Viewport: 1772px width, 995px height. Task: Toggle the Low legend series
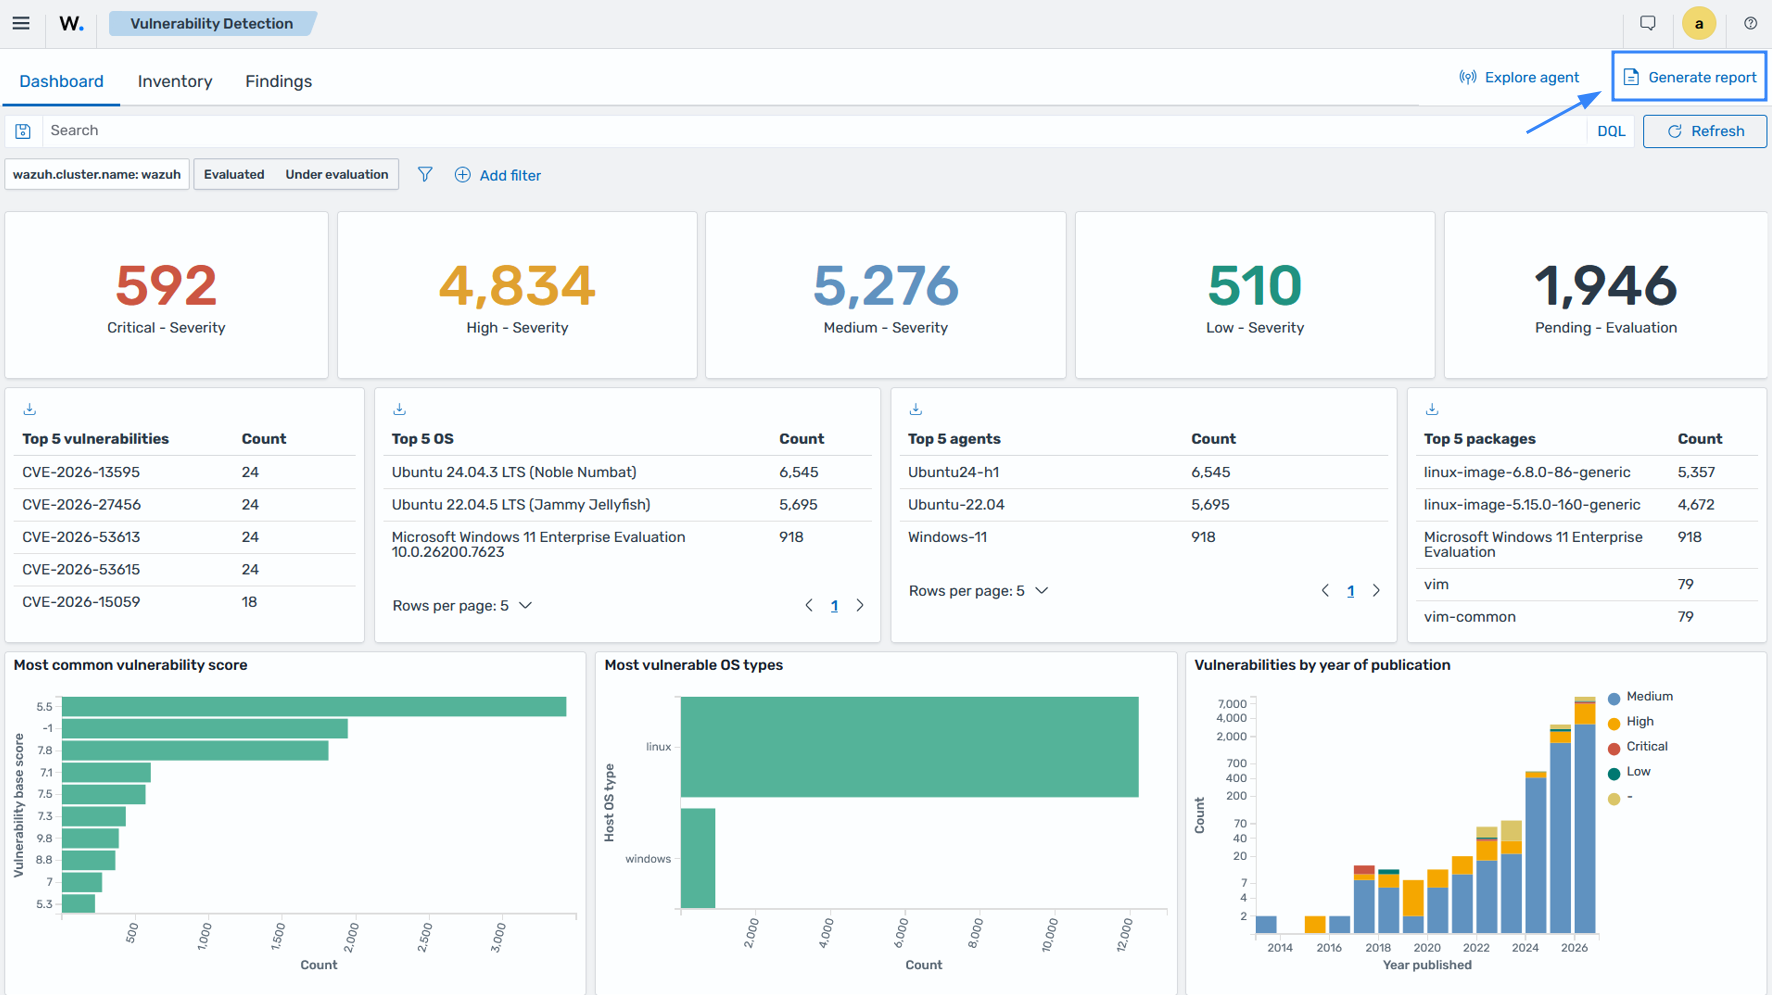(x=1628, y=772)
